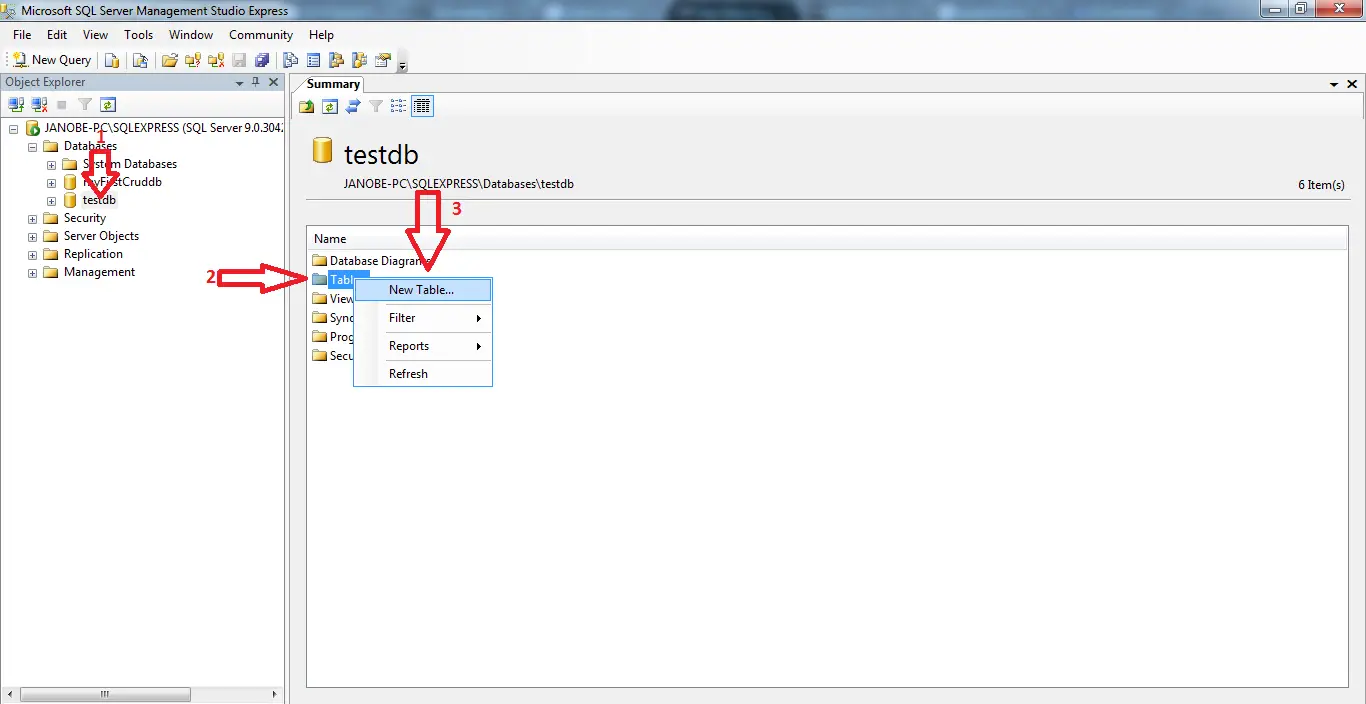Open the File menu
This screenshot has height=704, width=1366.
click(x=22, y=35)
